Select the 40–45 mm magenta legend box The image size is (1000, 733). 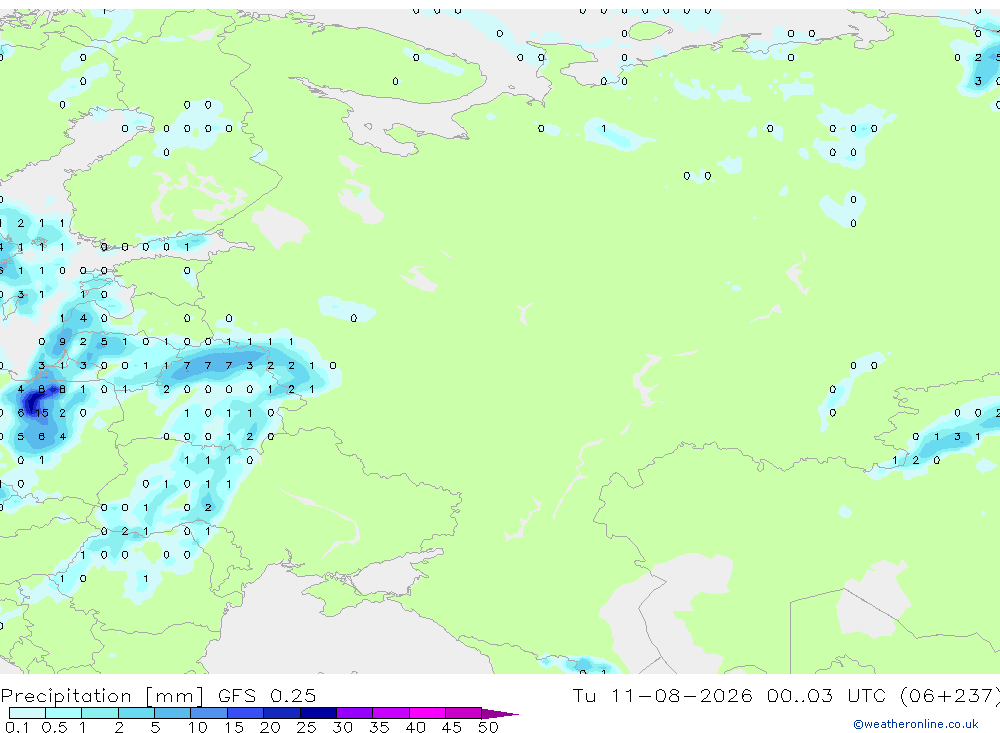tap(427, 713)
